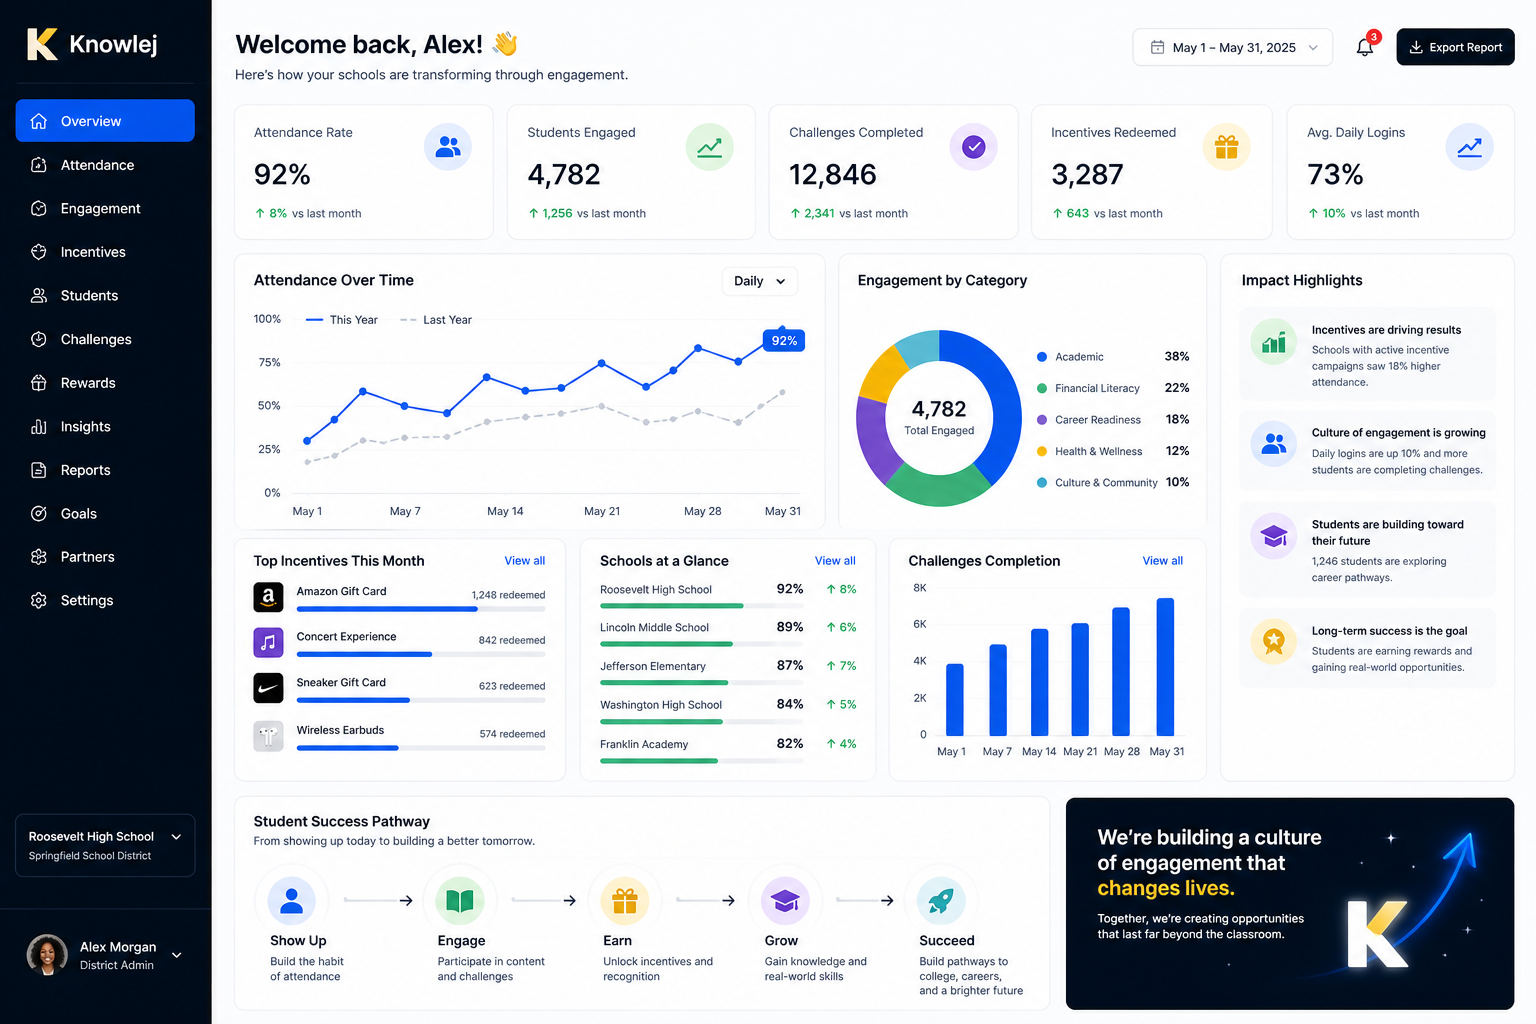The width and height of the screenshot is (1536, 1024).
Task: Click the Export Report button
Action: tap(1455, 47)
